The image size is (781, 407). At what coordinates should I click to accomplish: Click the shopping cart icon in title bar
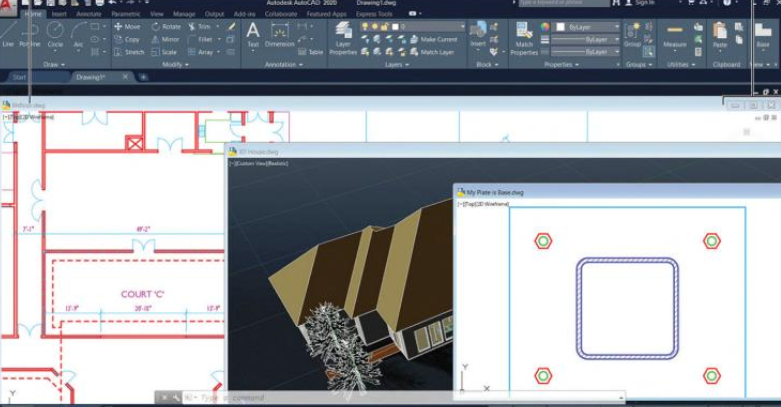point(691,3)
